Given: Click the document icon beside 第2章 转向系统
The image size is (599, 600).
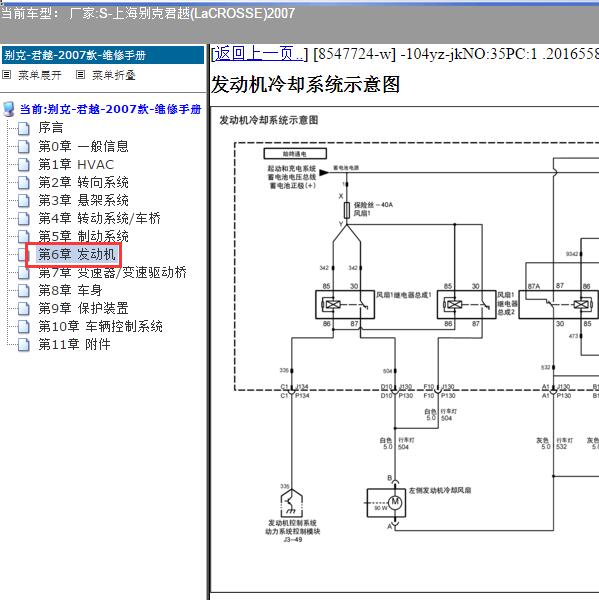Looking at the screenshot, I should tap(24, 183).
